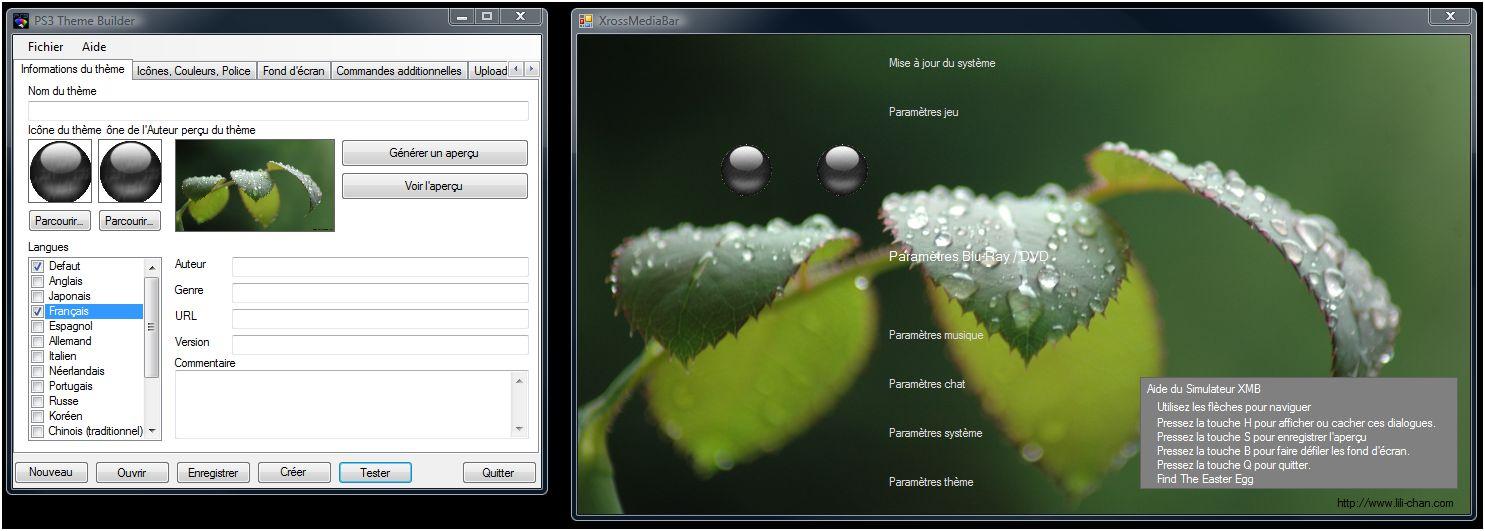Enable the Espagnol language checkbox

coord(38,326)
